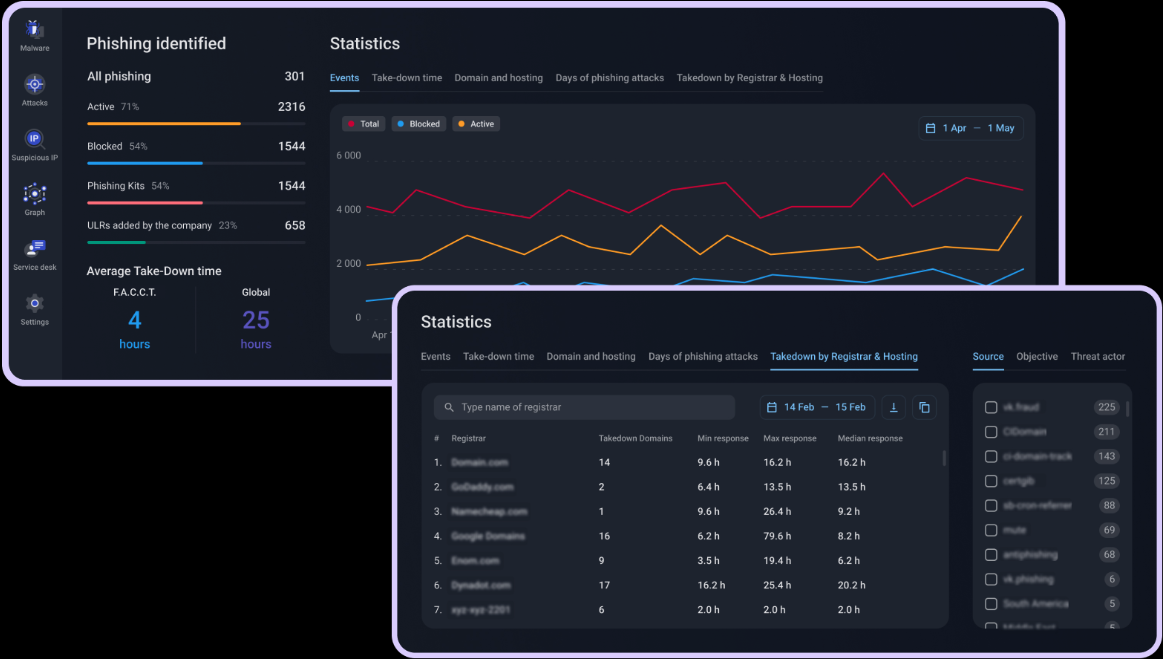1163x659 pixels.
Task: Toggle the Blocked series legend chip
Action: (x=418, y=124)
